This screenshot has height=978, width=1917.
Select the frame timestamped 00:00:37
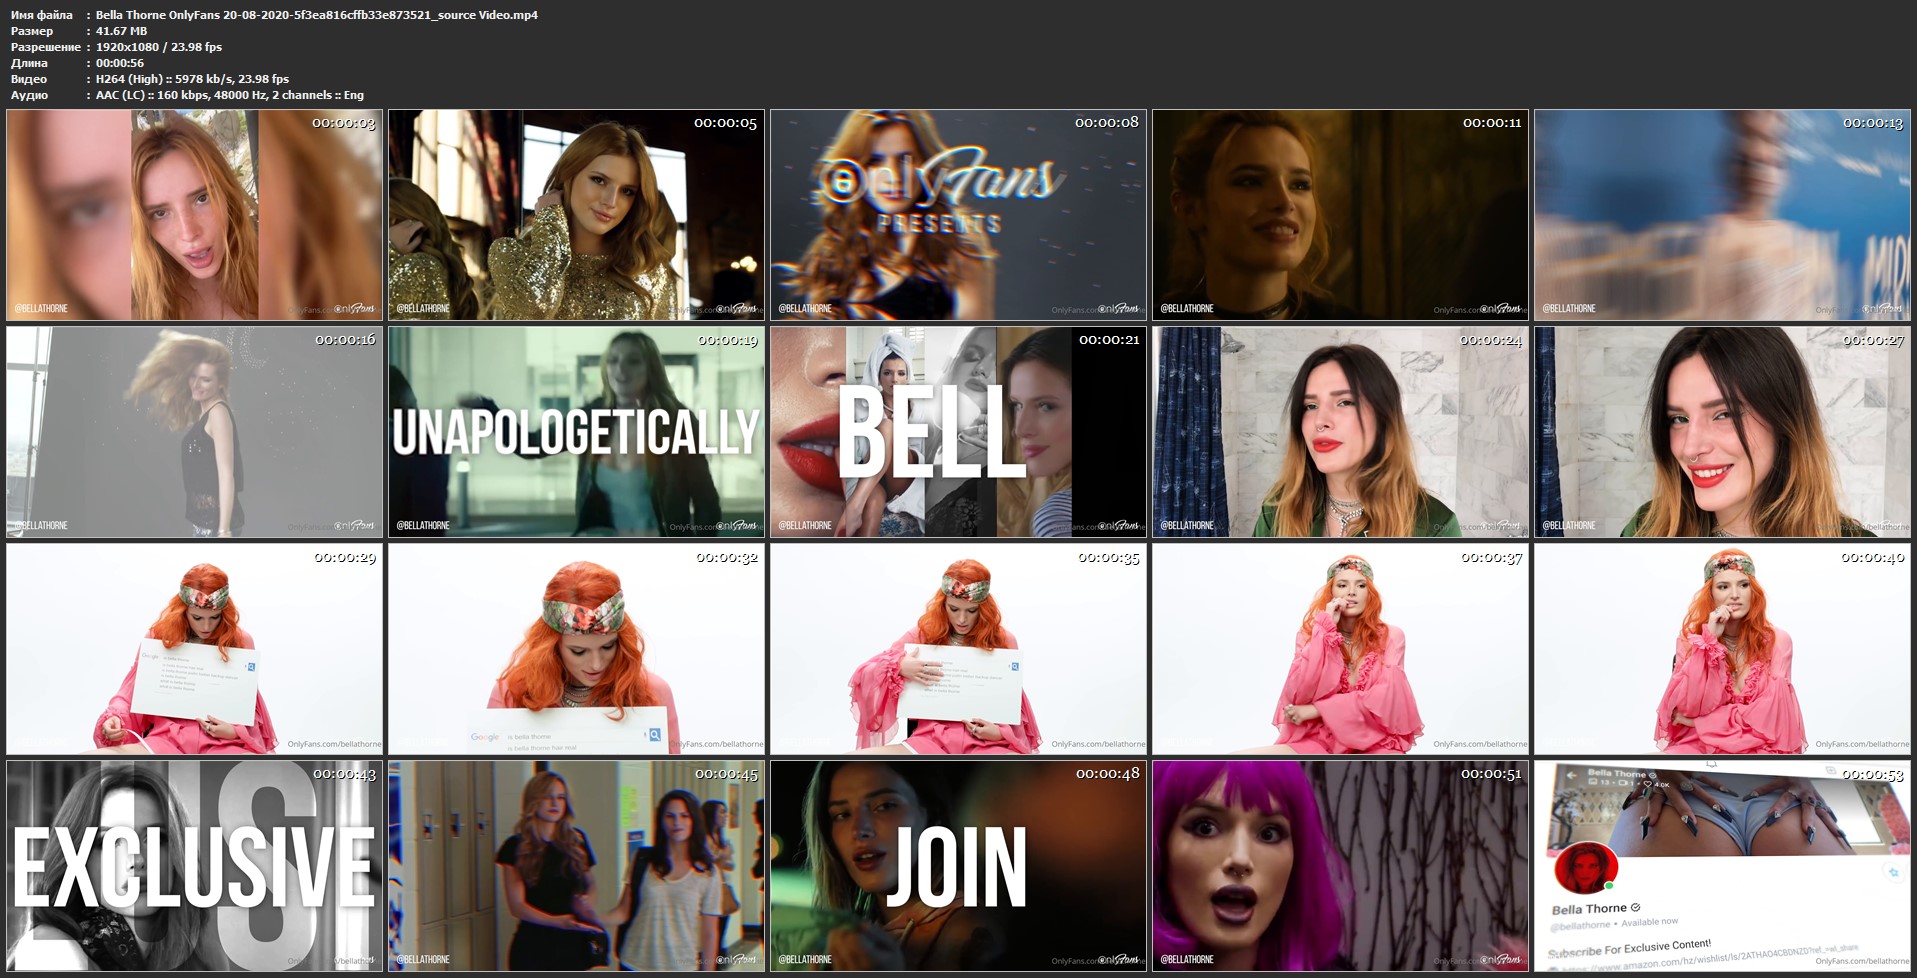point(1340,649)
